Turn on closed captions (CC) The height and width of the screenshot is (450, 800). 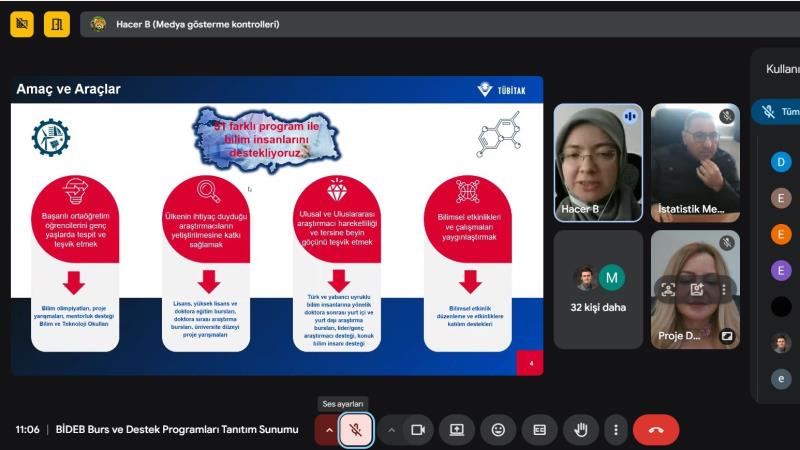click(x=540, y=430)
